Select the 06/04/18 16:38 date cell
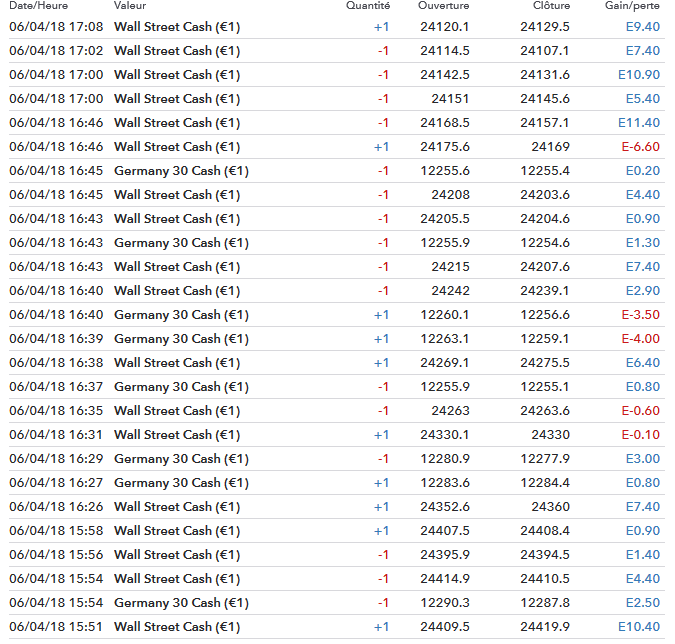The image size is (675, 644). pos(56,363)
